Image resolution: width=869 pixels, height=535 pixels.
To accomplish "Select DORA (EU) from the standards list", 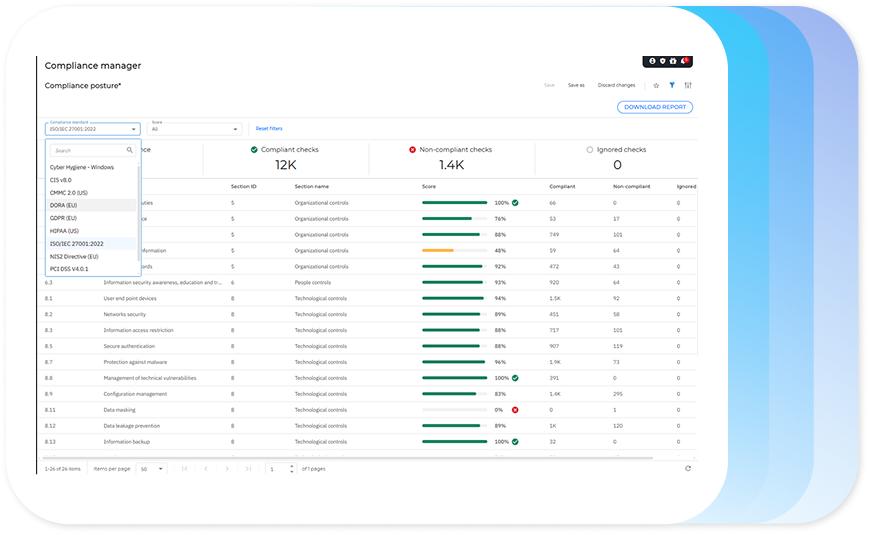I will point(64,205).
